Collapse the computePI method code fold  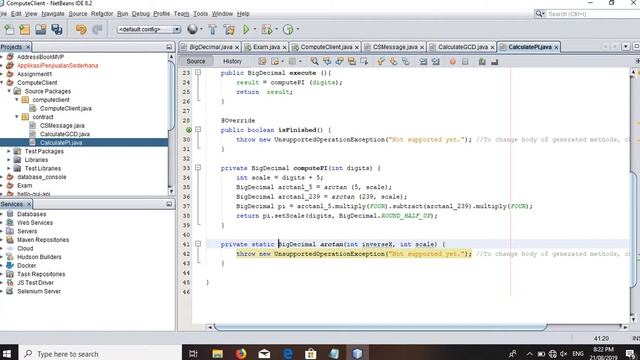[198, 168]
